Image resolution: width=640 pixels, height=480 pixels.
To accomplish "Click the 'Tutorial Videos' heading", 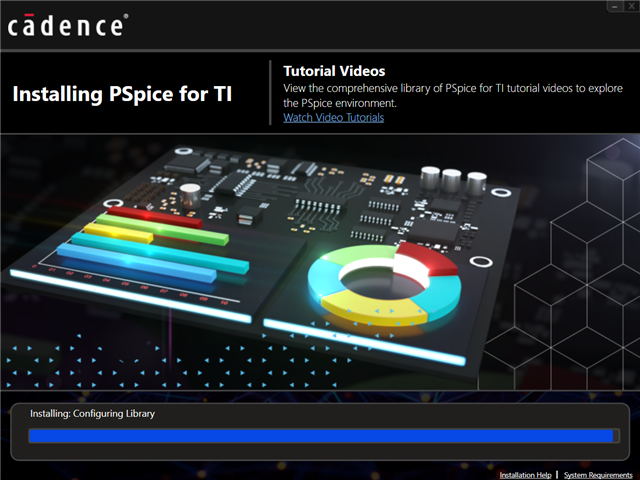I will pyautogui.click(x=334, y=71).
